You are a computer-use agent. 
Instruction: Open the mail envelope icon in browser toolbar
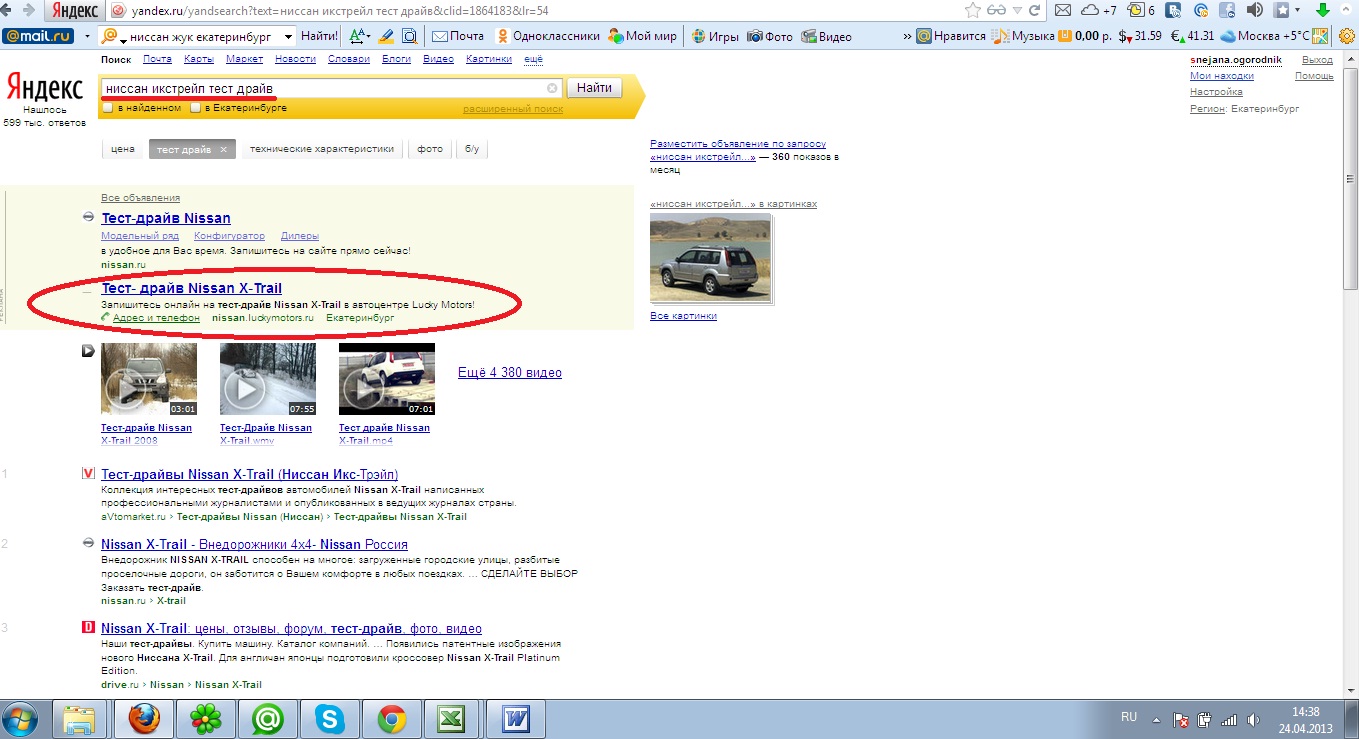pos(1064,10)
